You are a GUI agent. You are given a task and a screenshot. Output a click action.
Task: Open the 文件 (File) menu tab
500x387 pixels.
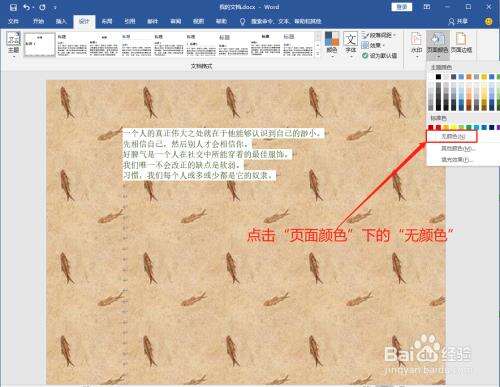click(13, 21)
